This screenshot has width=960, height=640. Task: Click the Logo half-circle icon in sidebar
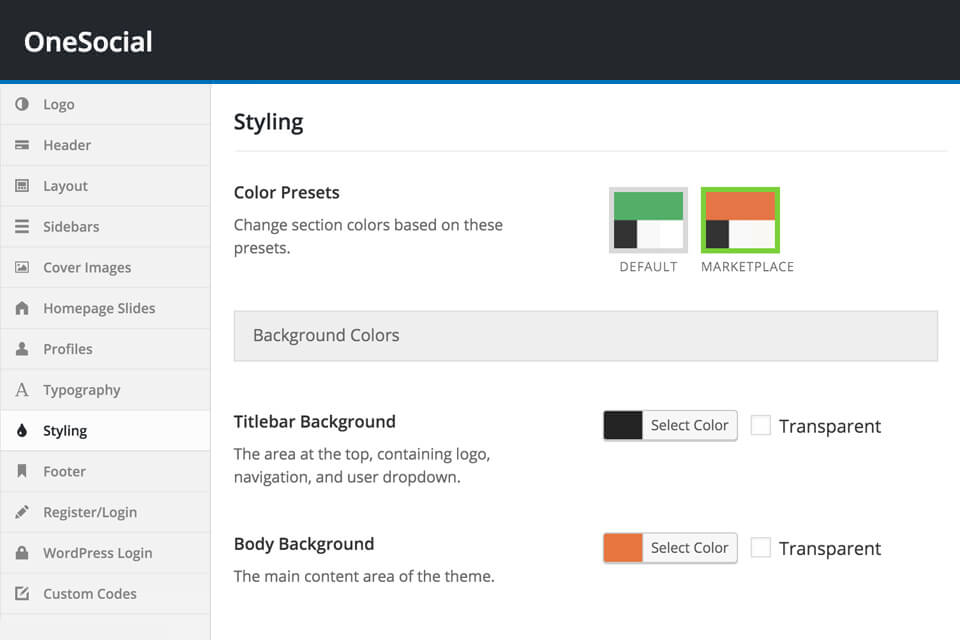(22, 104)
